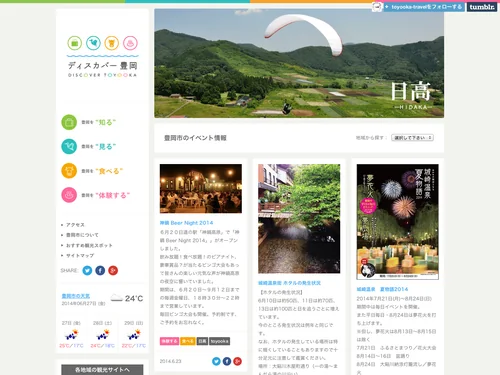Open the fireworks festival poster image

click(x=398, y=222)
